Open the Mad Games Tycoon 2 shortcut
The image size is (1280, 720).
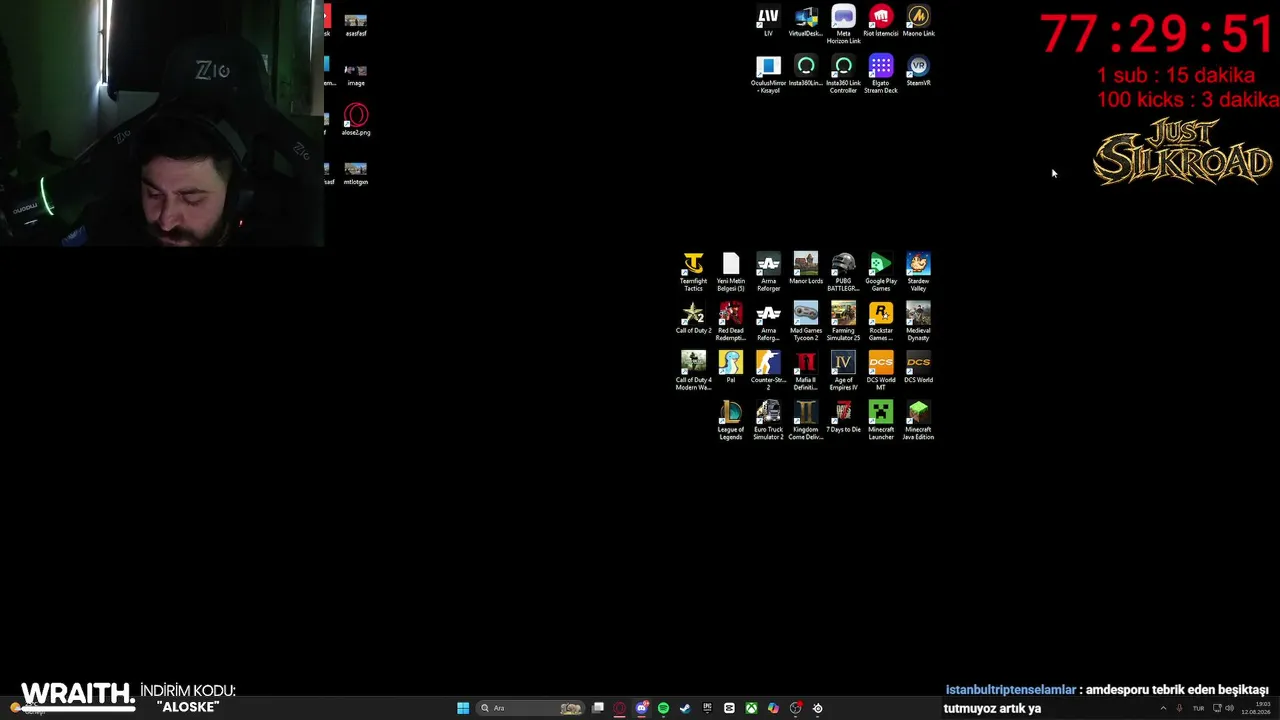pos(806,322)
